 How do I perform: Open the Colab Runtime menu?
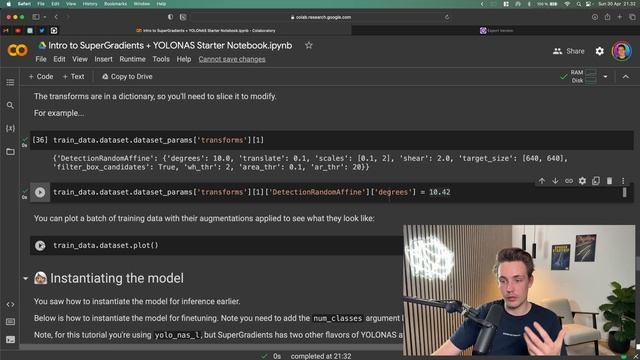(x=132, y=59)
